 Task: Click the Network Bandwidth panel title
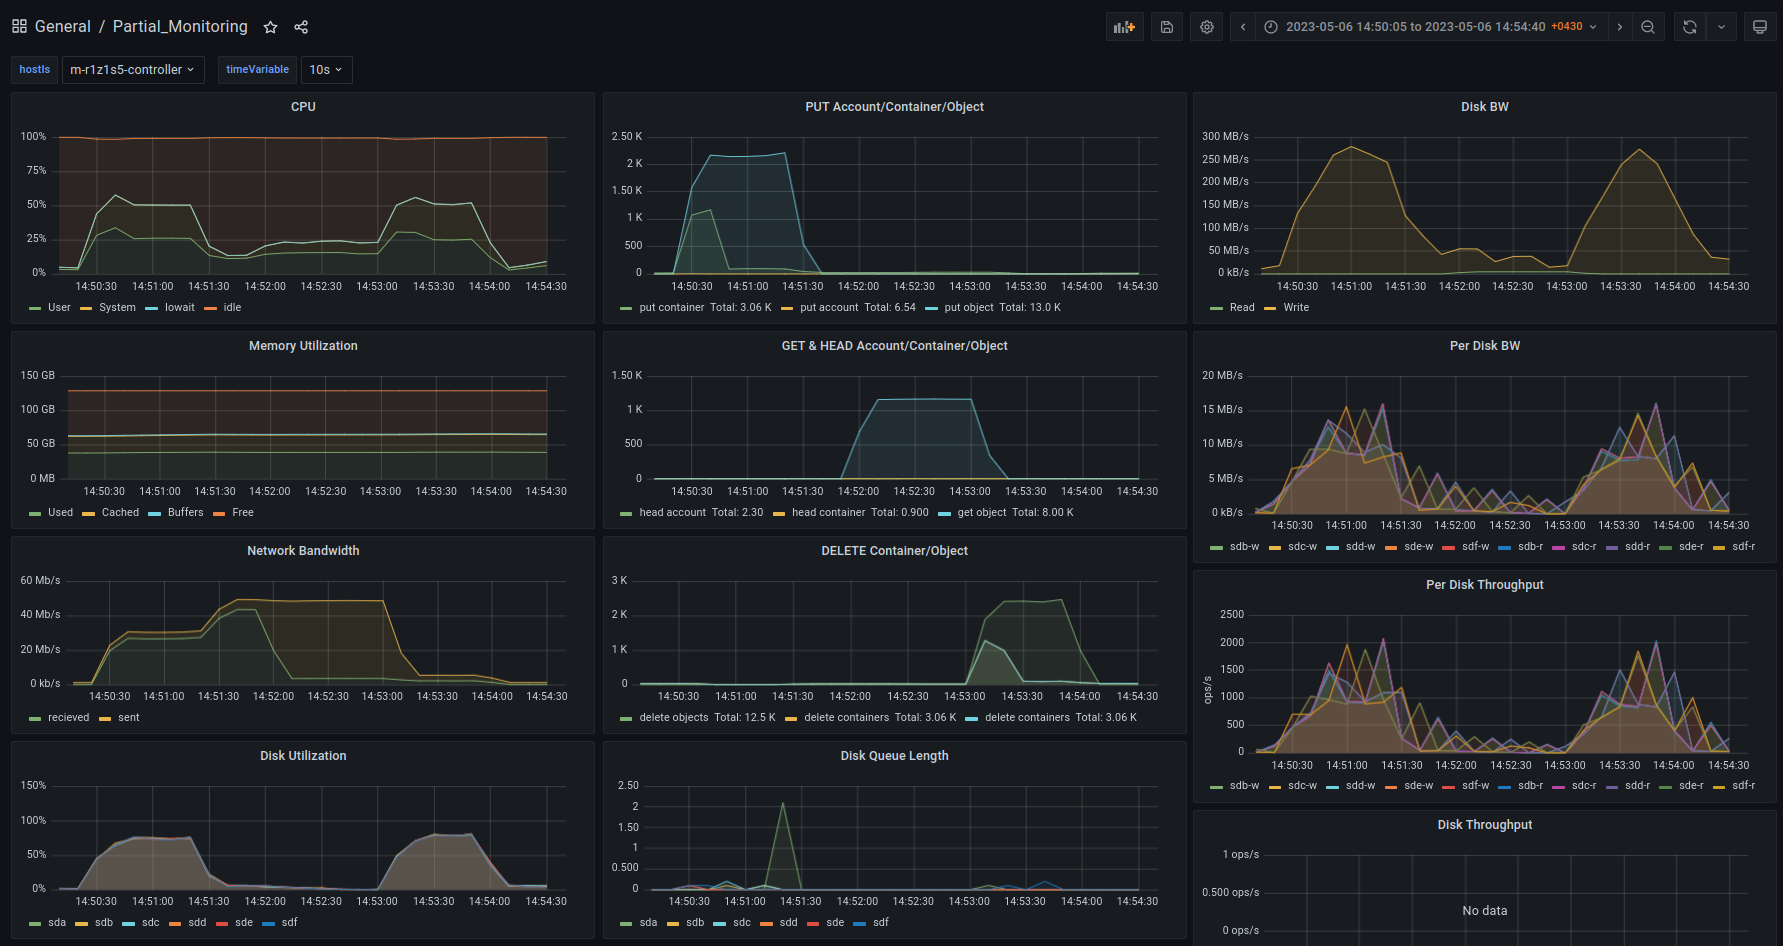click(x=303, y=551)
